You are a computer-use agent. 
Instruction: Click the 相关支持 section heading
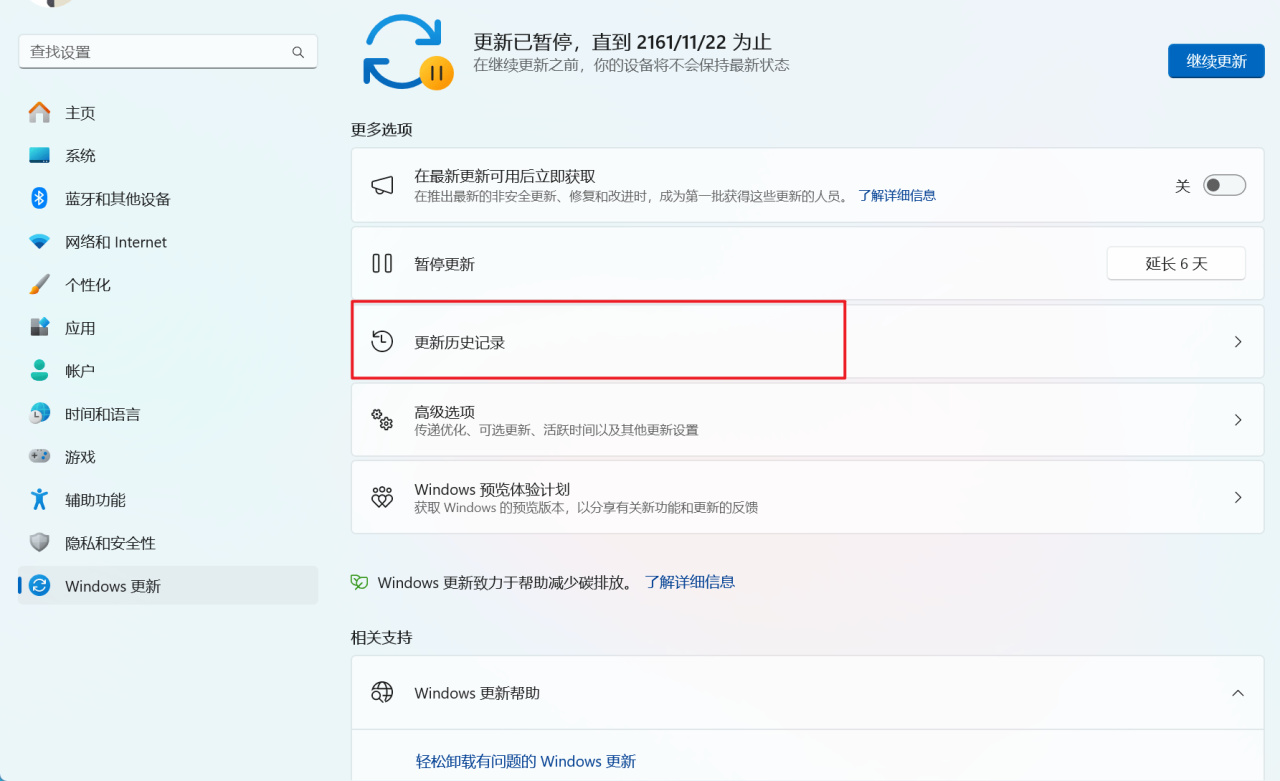(x=382, y=638)
